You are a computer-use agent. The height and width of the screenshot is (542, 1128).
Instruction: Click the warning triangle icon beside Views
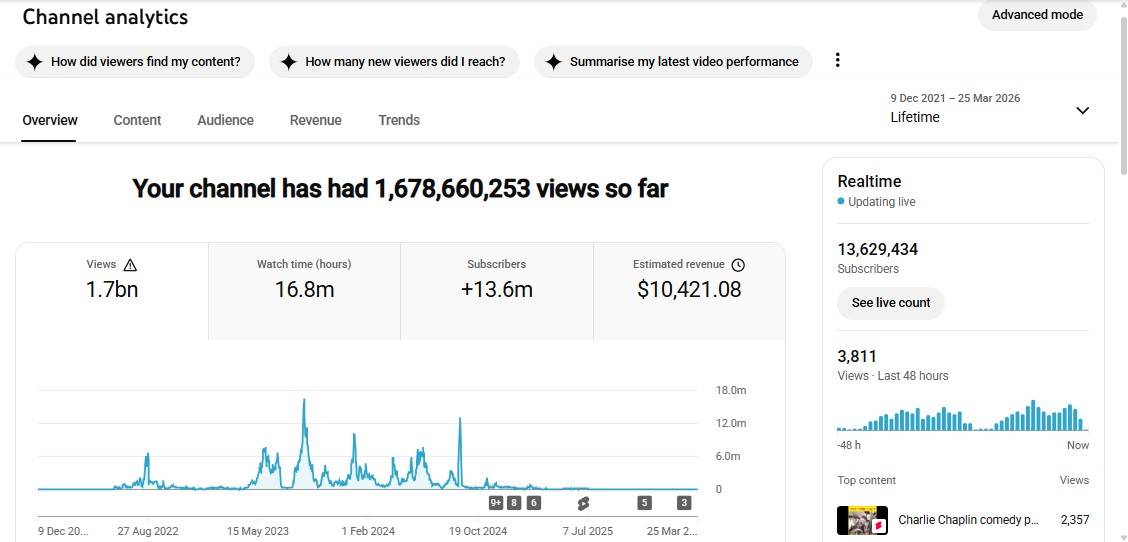tap(130, 265)
